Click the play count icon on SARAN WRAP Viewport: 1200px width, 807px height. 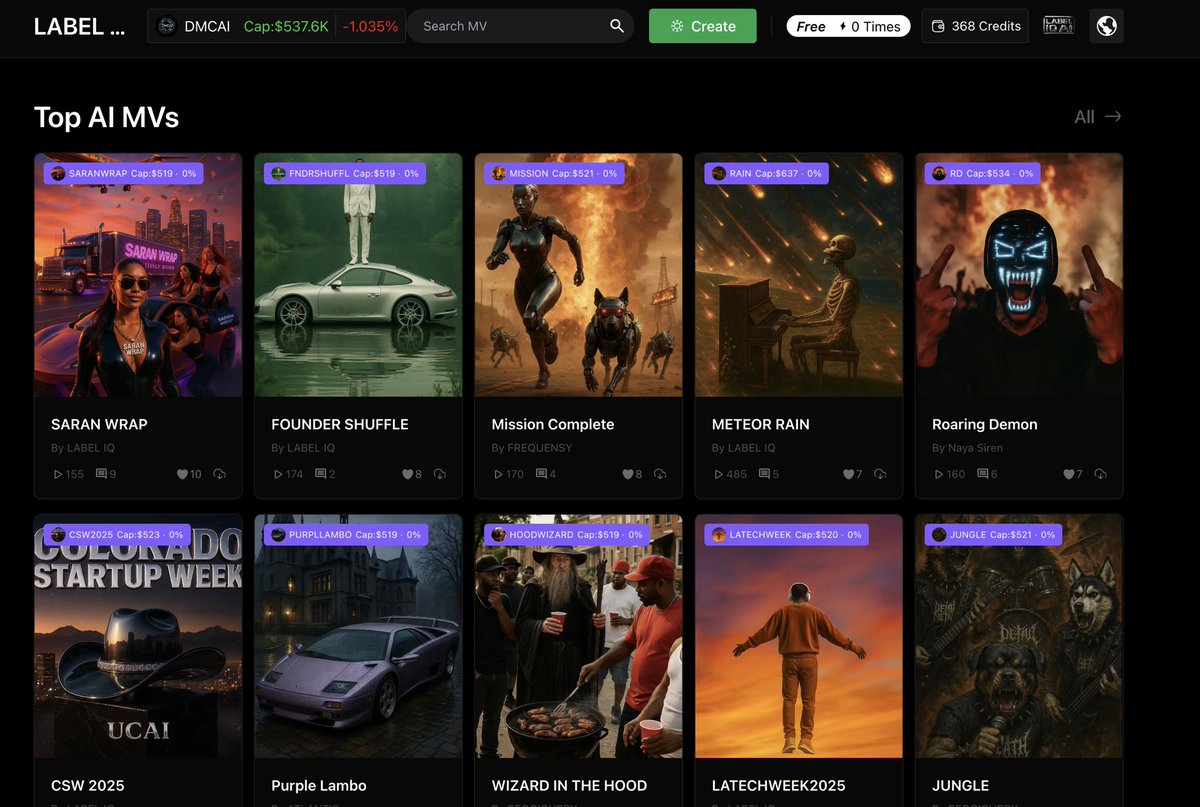pyautogui.click(x=57, y=474)
